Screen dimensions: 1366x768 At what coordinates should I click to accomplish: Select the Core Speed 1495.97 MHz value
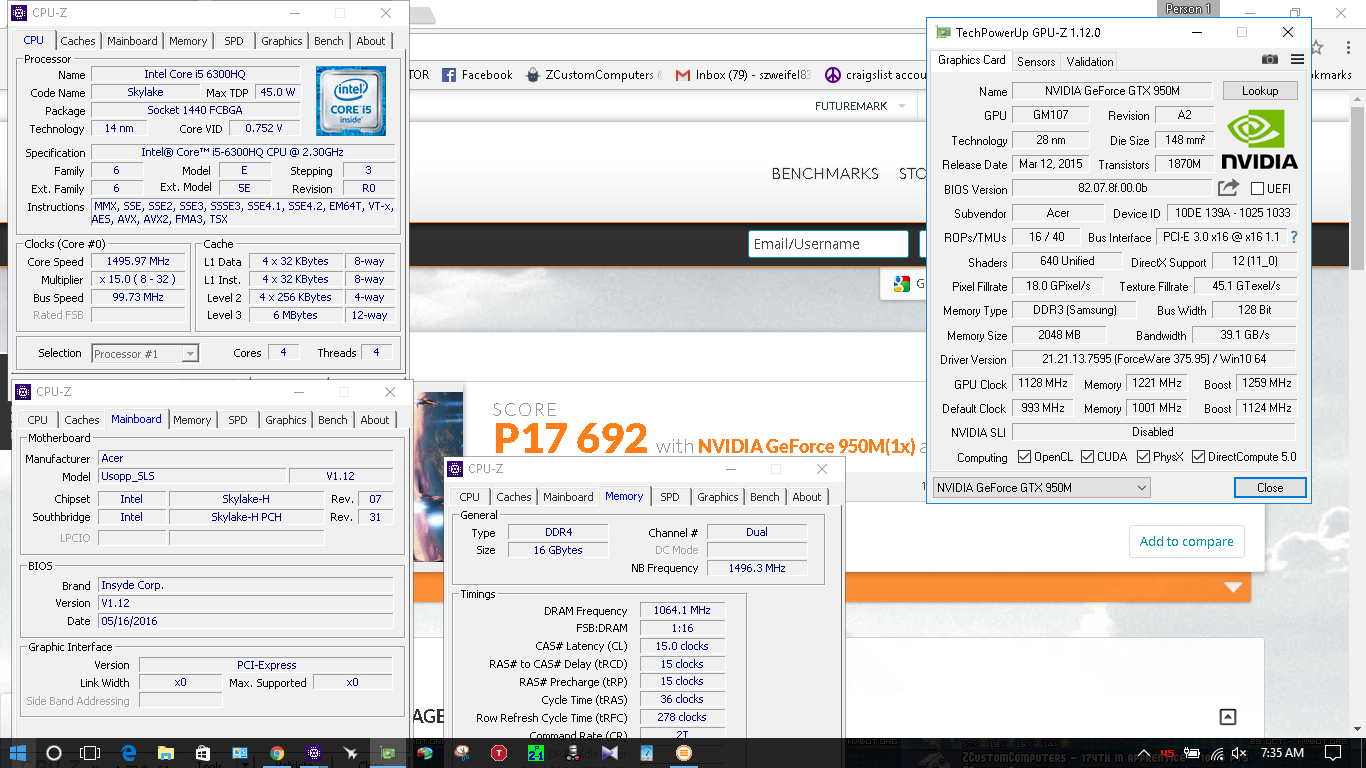(138, 261)
